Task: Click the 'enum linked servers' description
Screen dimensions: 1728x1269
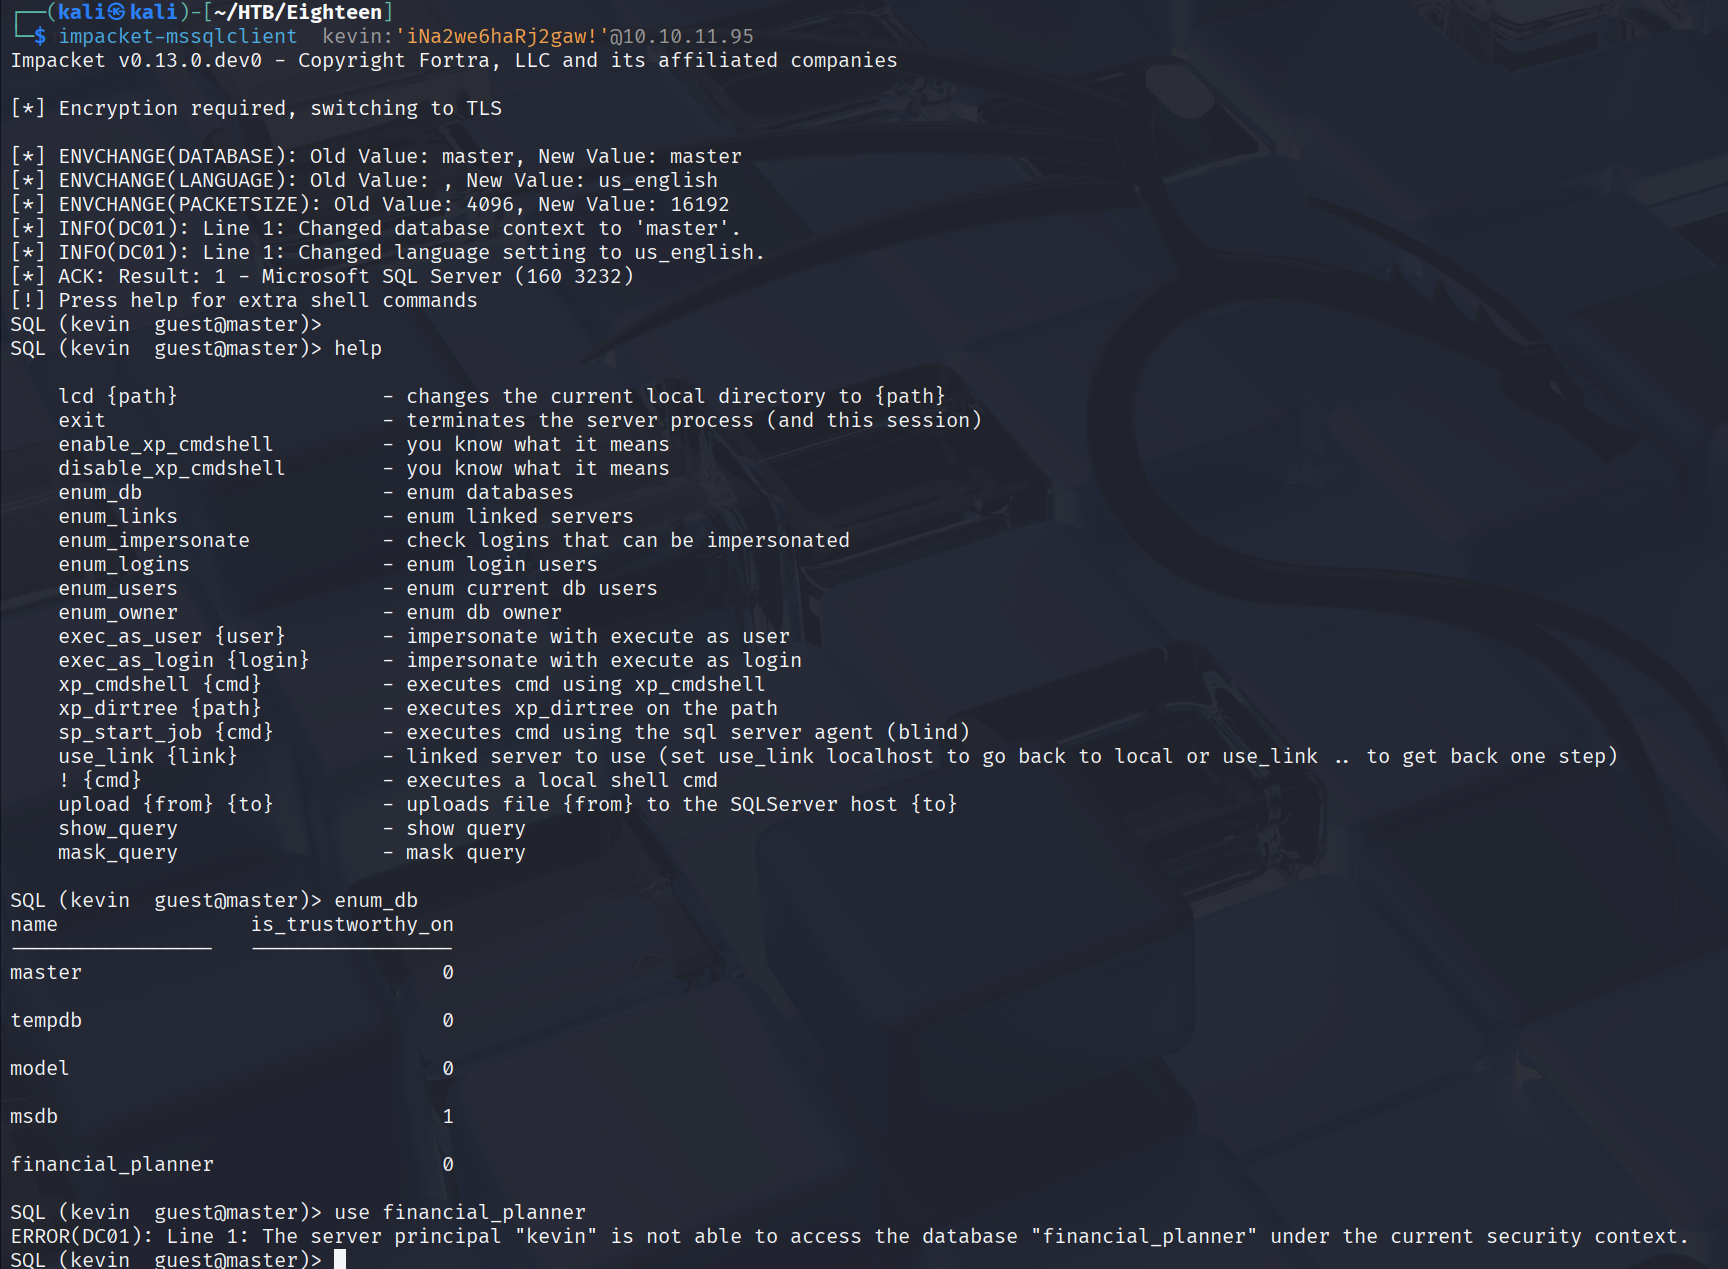Action: [x=520, y=516]
